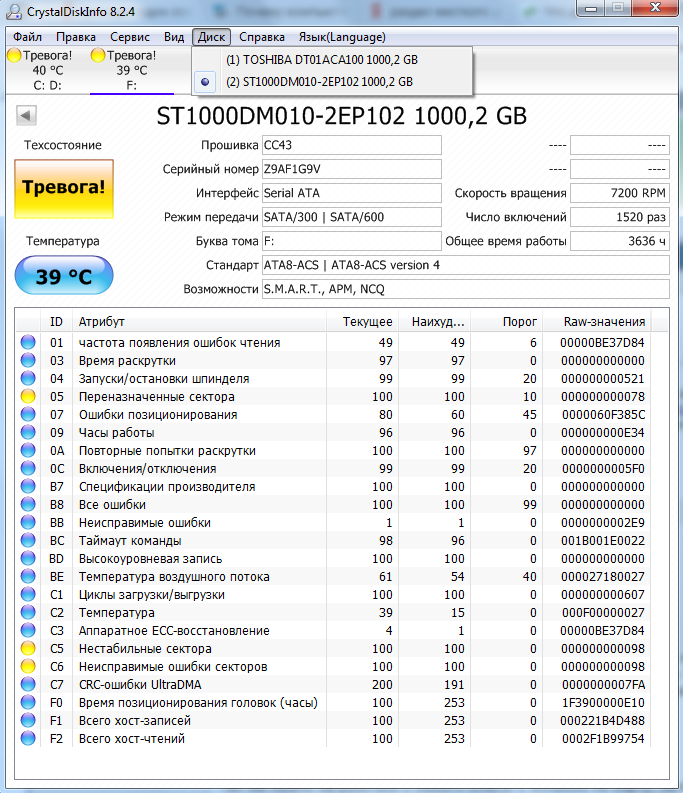Viewport: 683px width, 793px height.
Task: Click the previous disk arrow button
Action: pyautogui.click(x=26, y=116)
